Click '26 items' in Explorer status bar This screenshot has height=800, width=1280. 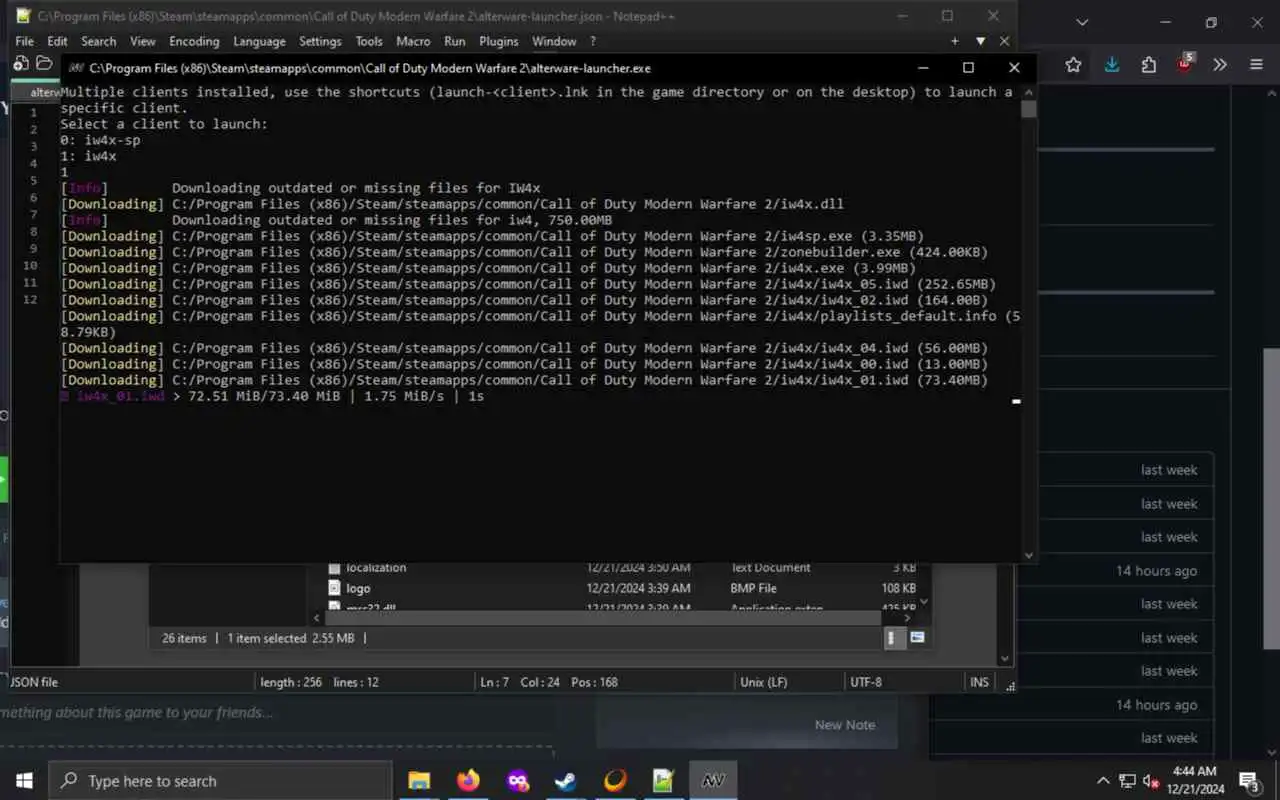tap(184, 638)
